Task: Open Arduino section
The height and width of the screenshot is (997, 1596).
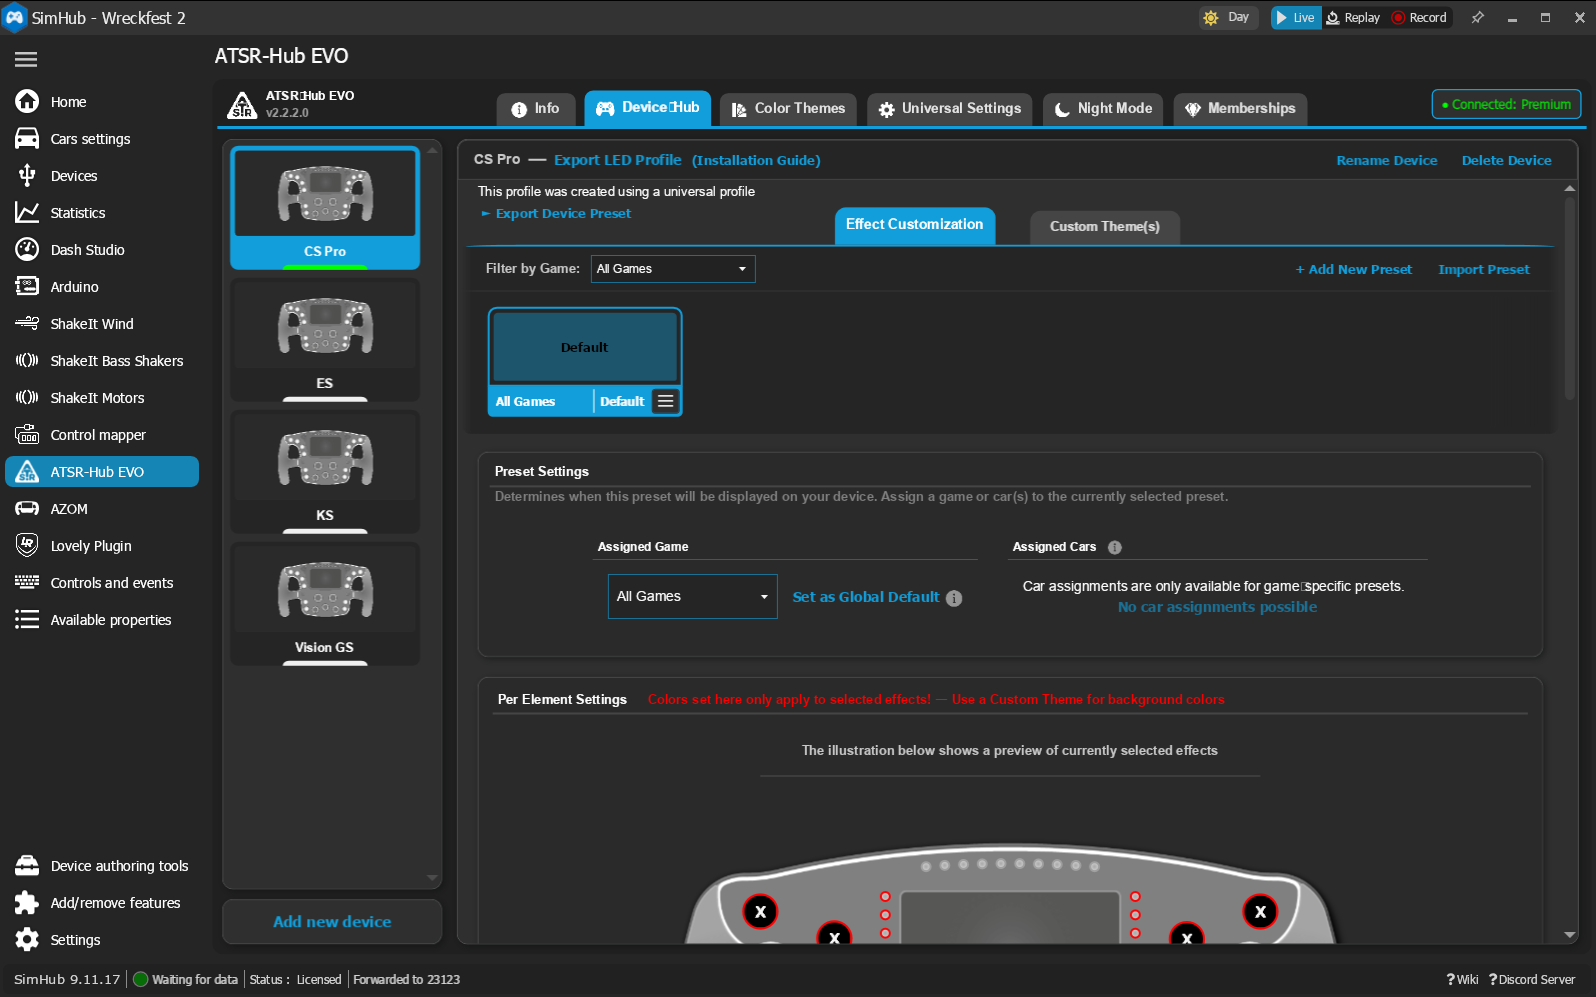Action: (x=75, y=287)
